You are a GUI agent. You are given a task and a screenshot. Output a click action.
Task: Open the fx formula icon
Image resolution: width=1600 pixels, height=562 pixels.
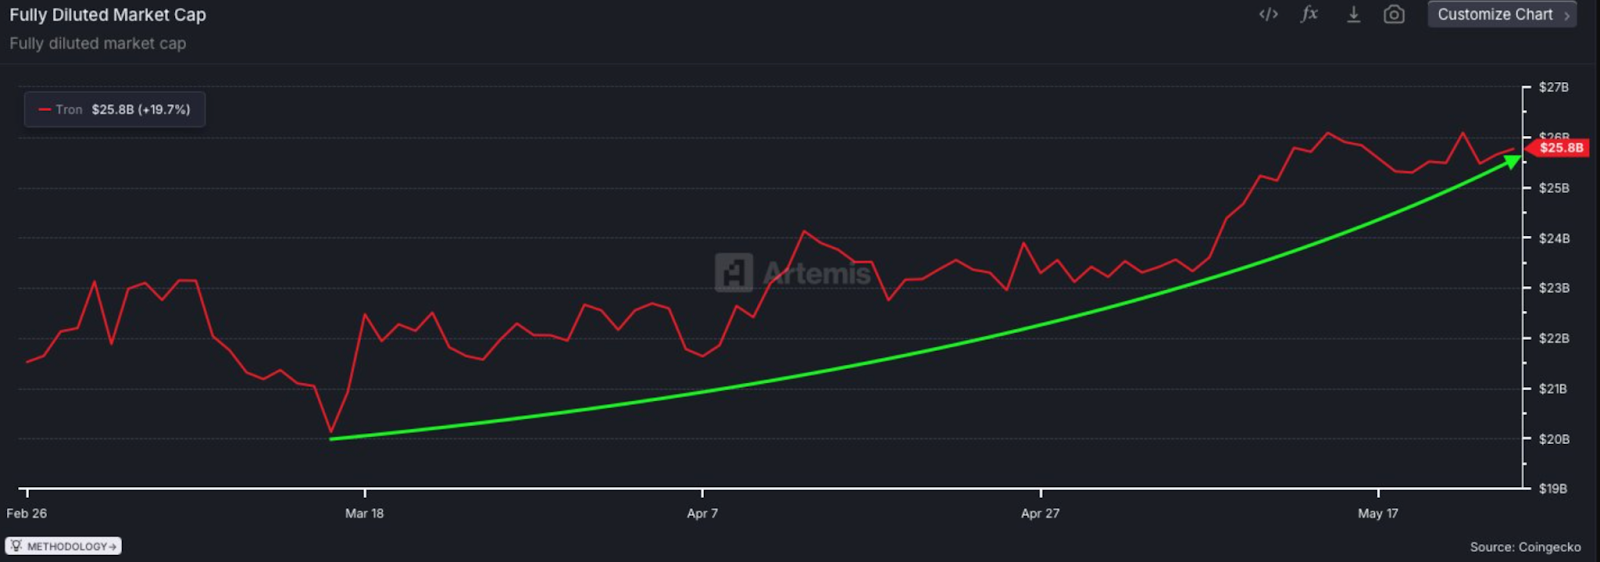click(x=1309, y=14)
